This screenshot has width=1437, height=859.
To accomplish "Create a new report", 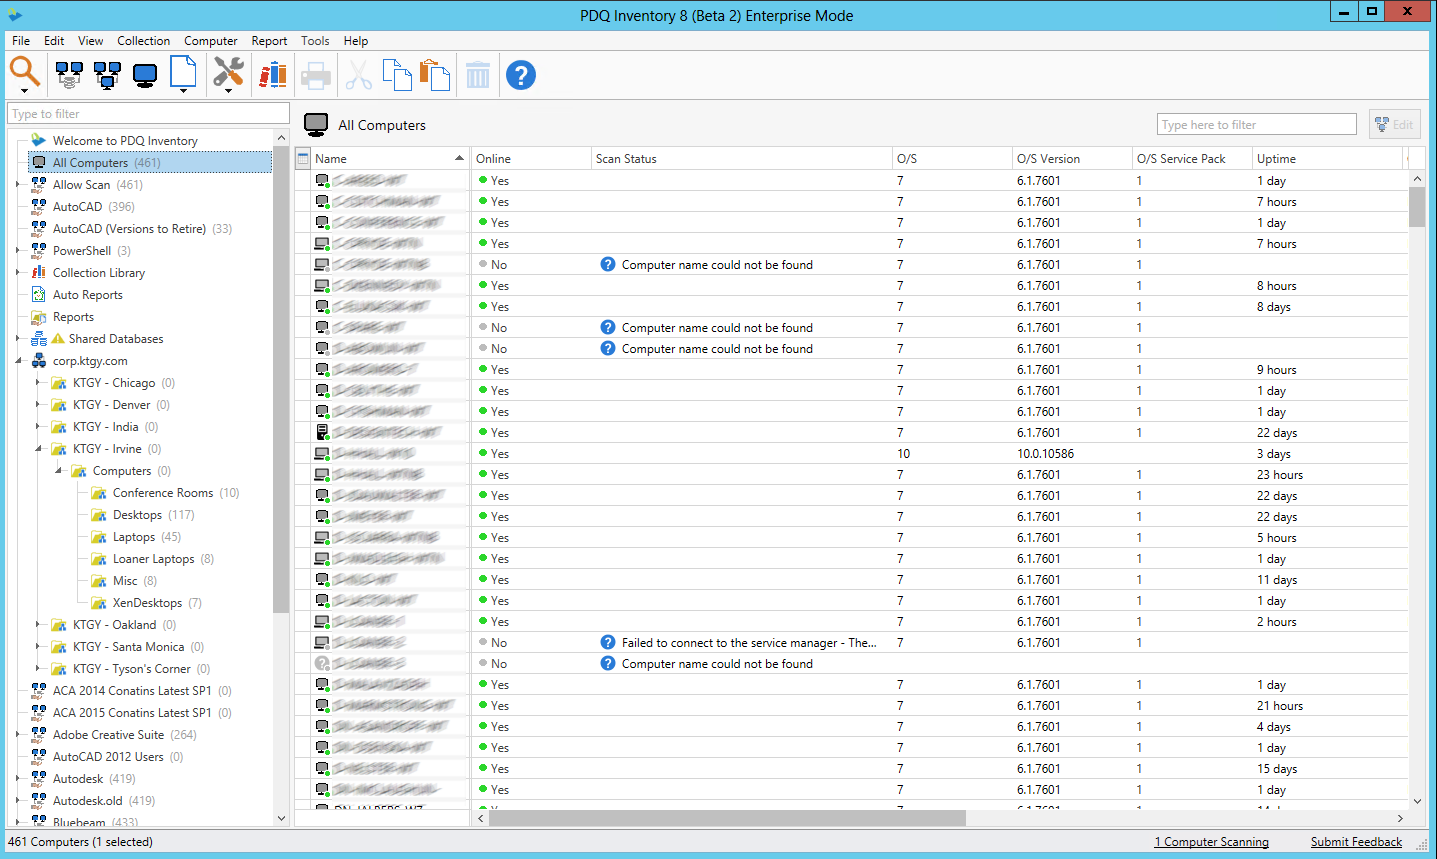I will [182, 73].
